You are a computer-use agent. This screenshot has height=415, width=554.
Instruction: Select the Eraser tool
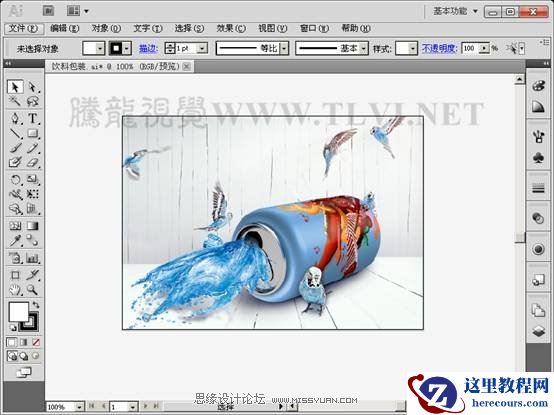(x=32, y=163)
